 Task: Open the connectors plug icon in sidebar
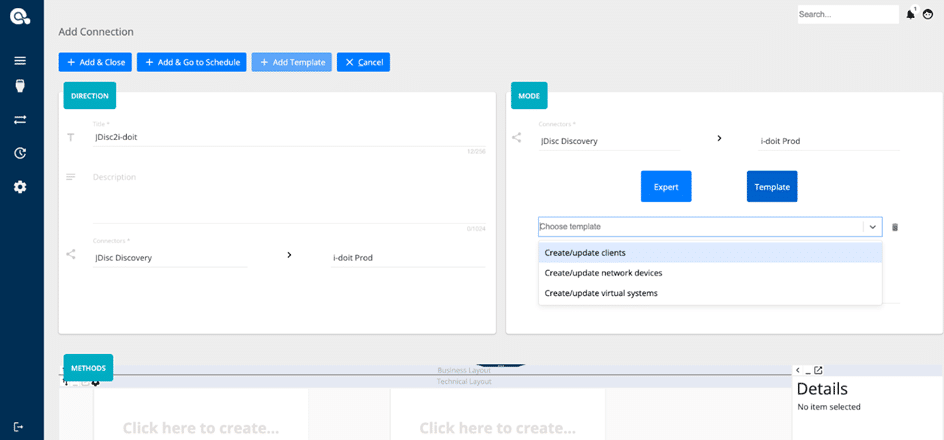[20, 86]
